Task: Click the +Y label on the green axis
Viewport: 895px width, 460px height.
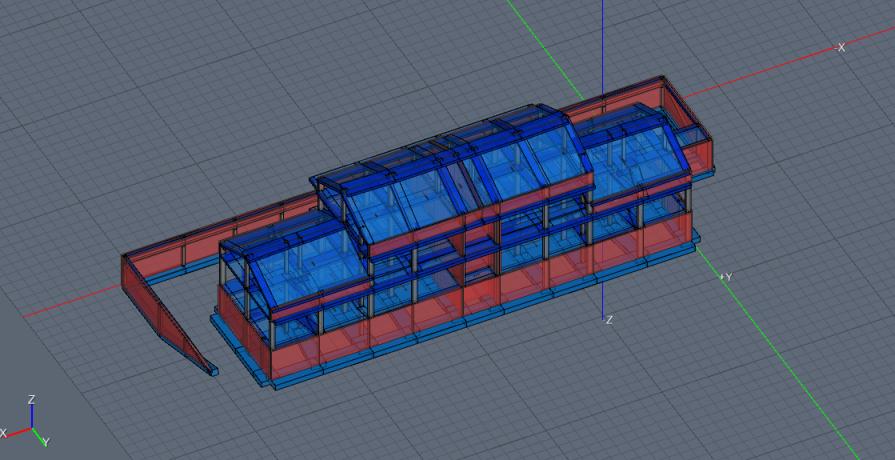Action: pyautogui.click(x=726, y=277)
